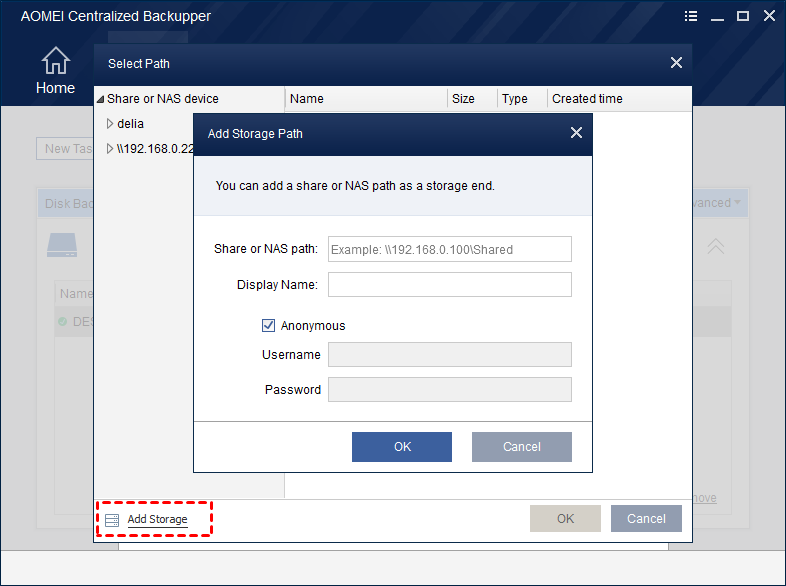Expand the \\192.168.0.22 tree node
Screen dimensions: 786x586
tap(110, 149)
